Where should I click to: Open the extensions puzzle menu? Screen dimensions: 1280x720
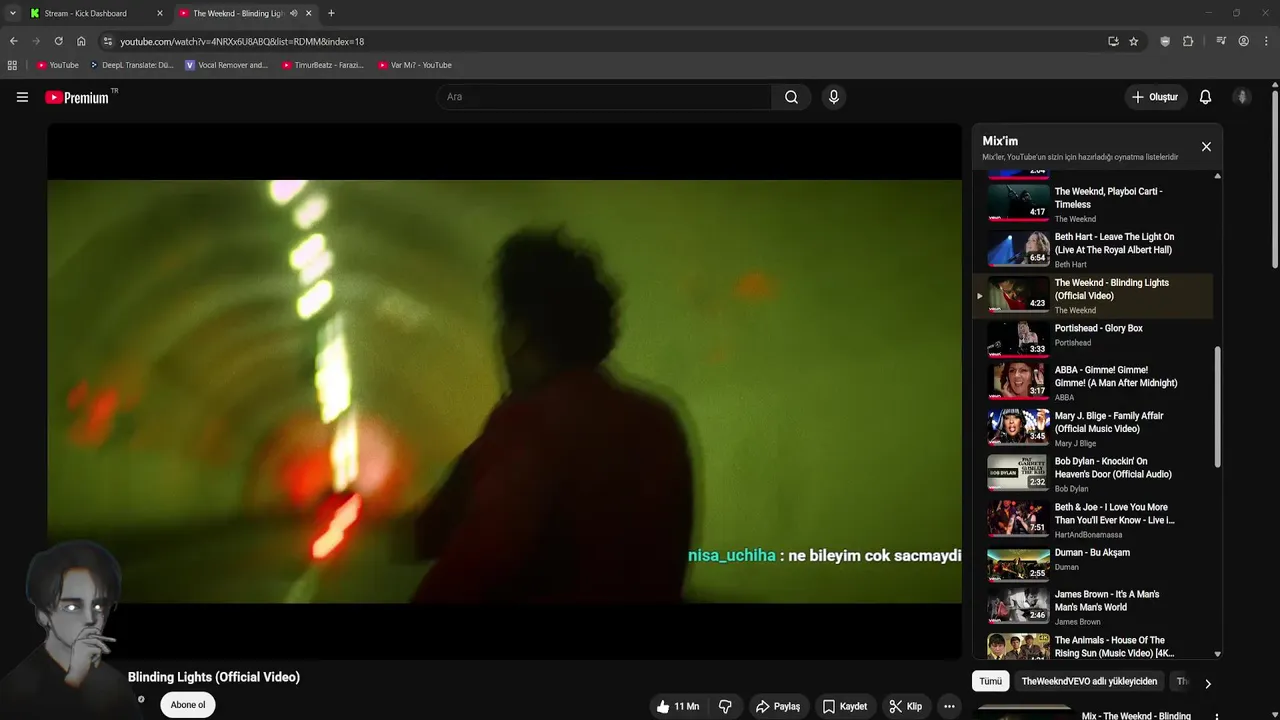pyautogui.click(x=1188, y=41)
